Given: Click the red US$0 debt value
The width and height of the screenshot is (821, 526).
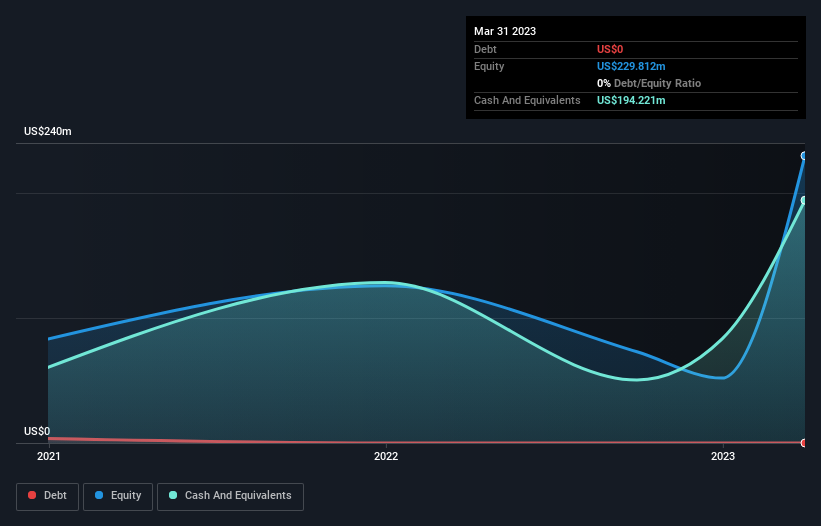Looking at the screenshot, I should click(x=610, y=49).
